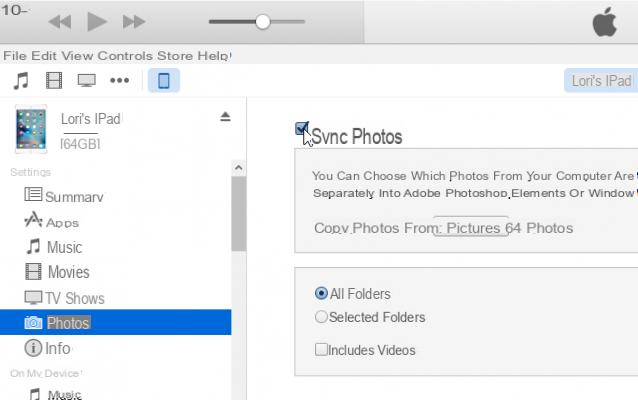The width and height of the screenshot is (638, 400).
Task: Click the Lori's iPad button at top right
Action: [x=601, y=81]
